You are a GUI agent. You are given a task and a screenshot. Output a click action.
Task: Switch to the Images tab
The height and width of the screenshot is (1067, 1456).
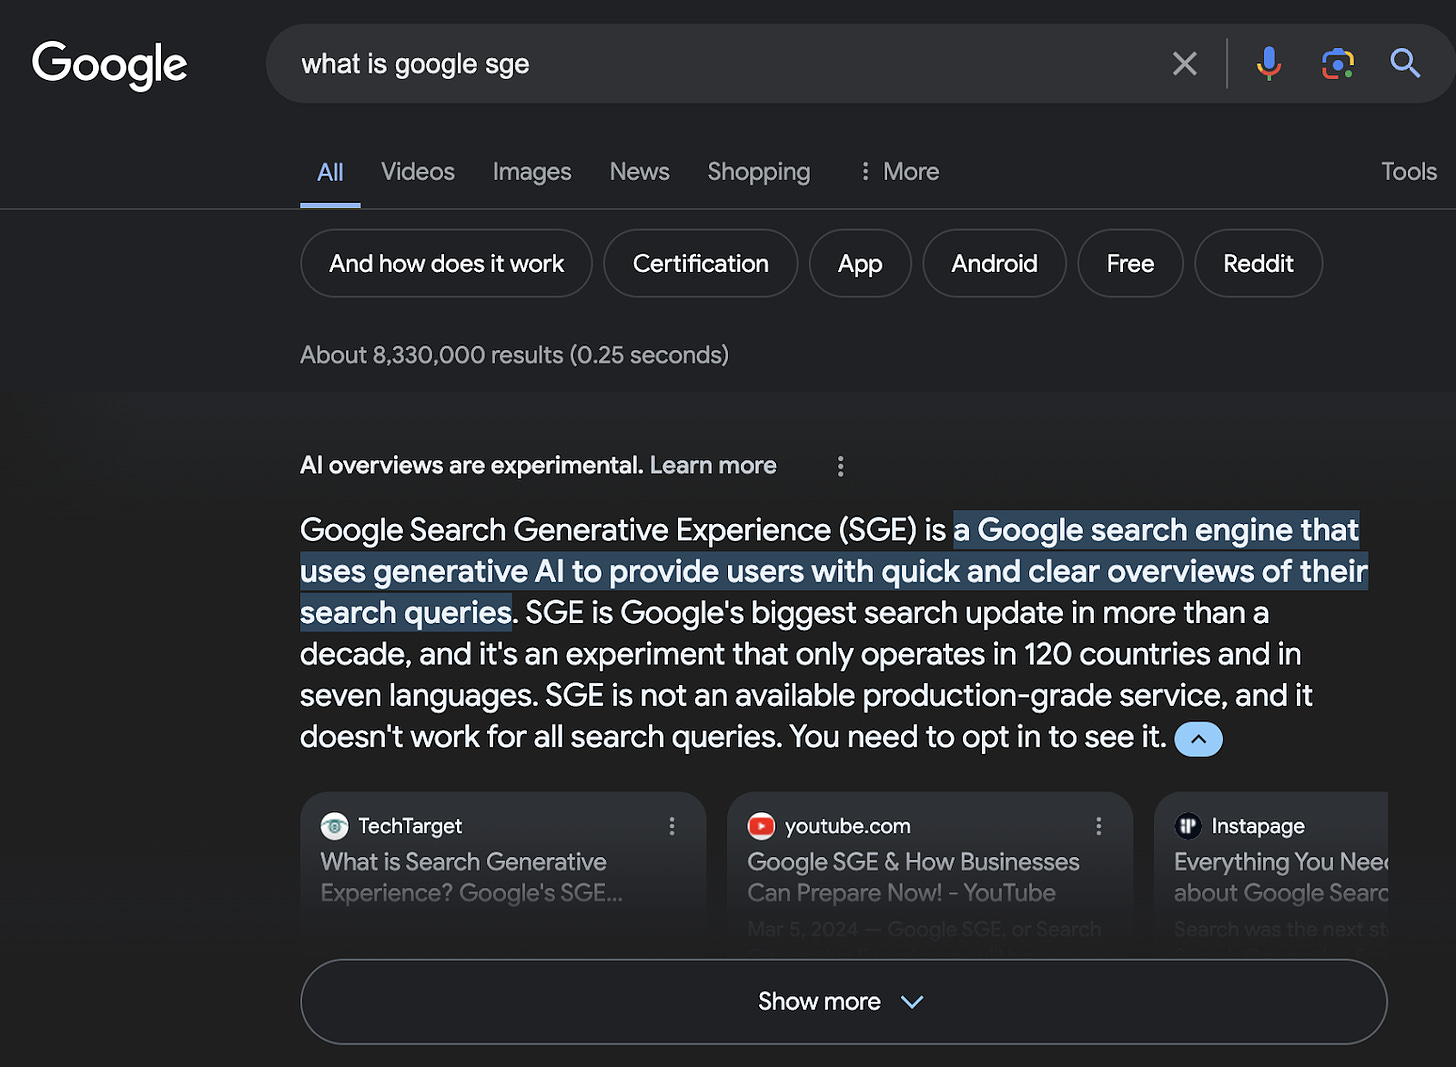[x=532, y=171]
